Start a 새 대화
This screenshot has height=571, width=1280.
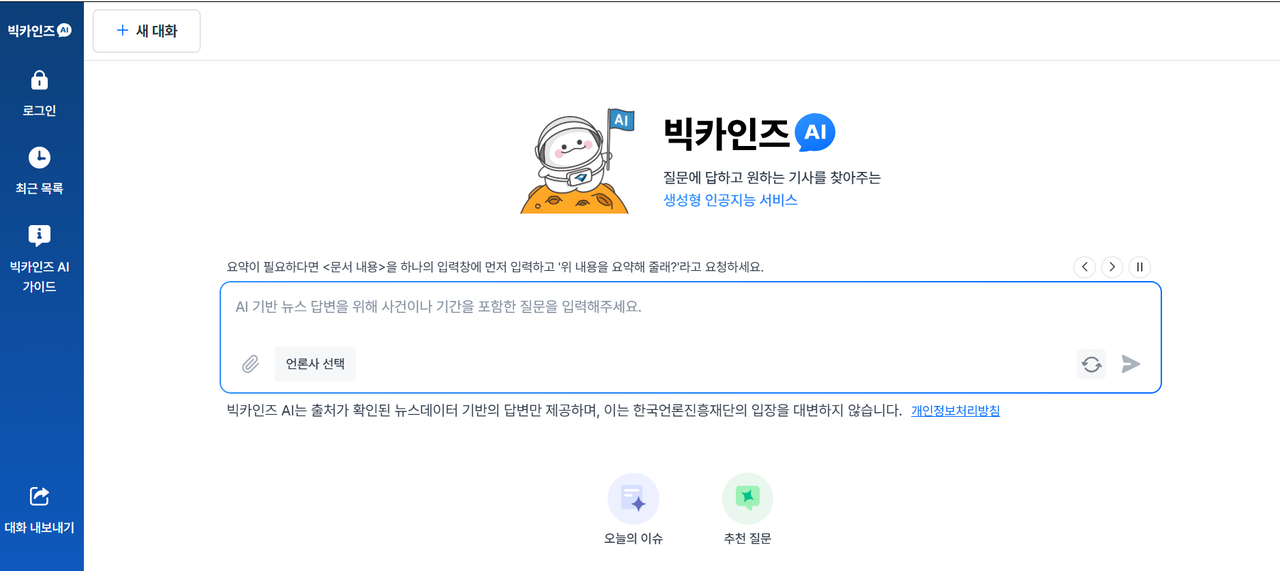(147, 31)
